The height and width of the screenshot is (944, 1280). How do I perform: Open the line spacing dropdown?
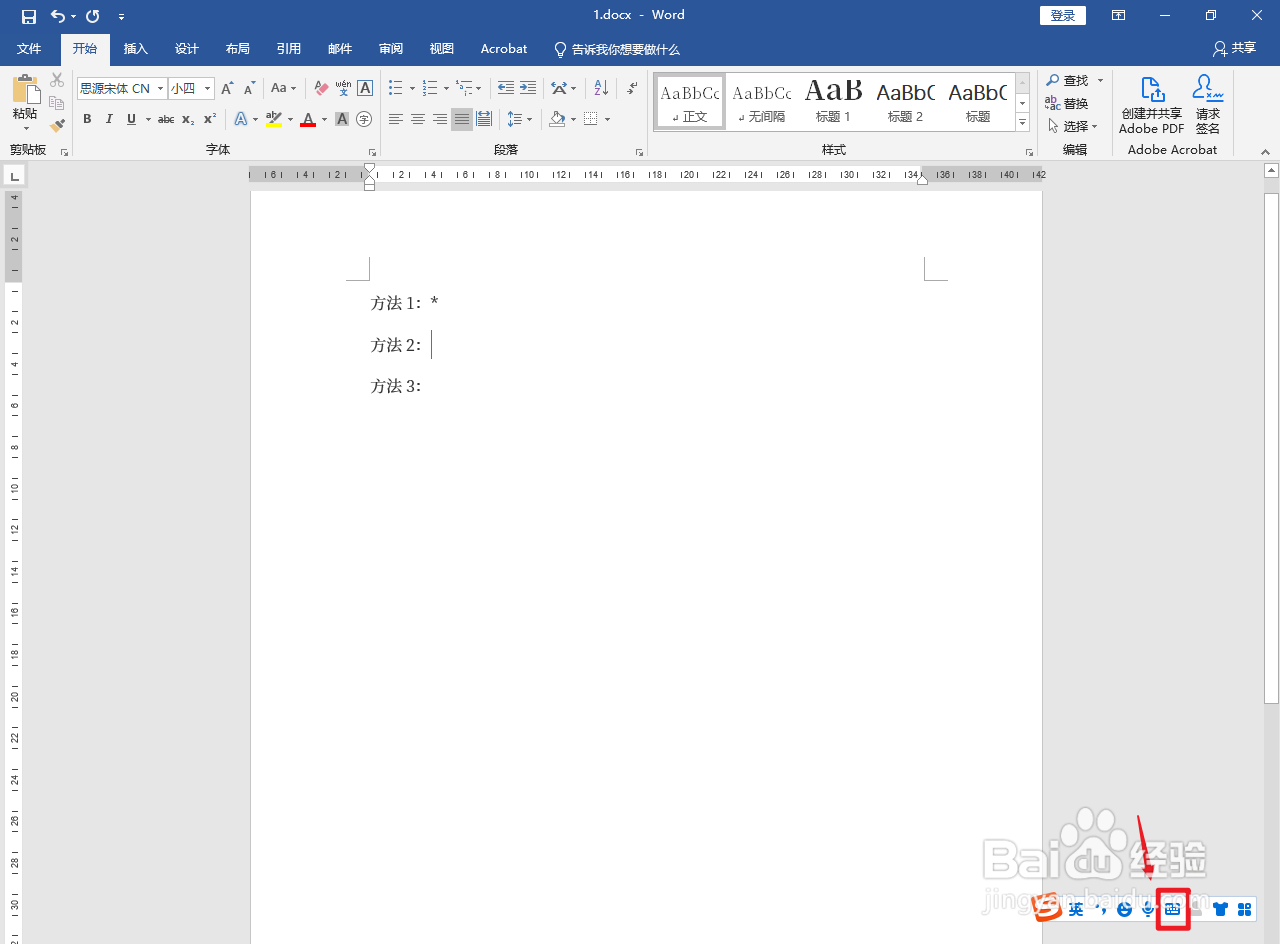tap(520, 119)
